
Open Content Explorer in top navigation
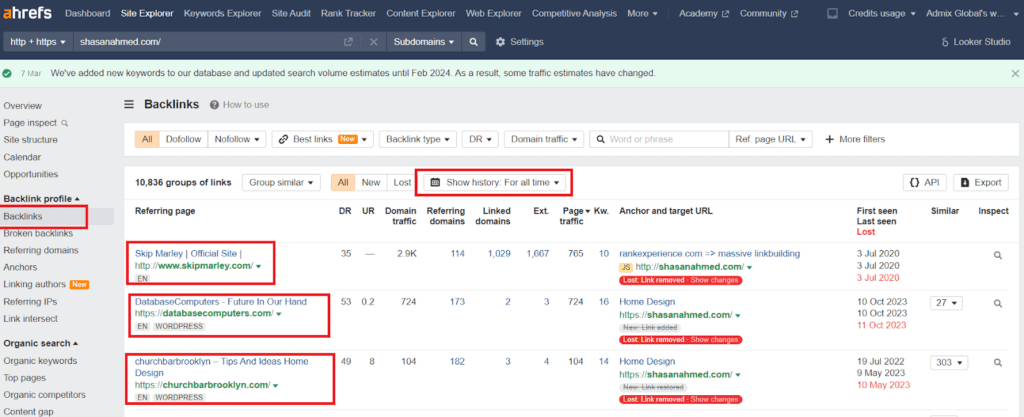point(421,13)
